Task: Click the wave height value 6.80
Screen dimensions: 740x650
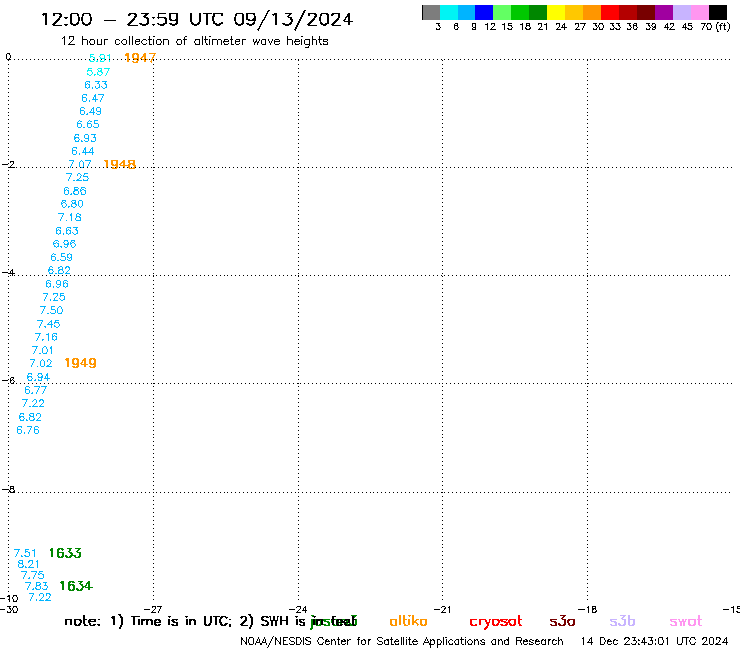Action: [72, 204]
